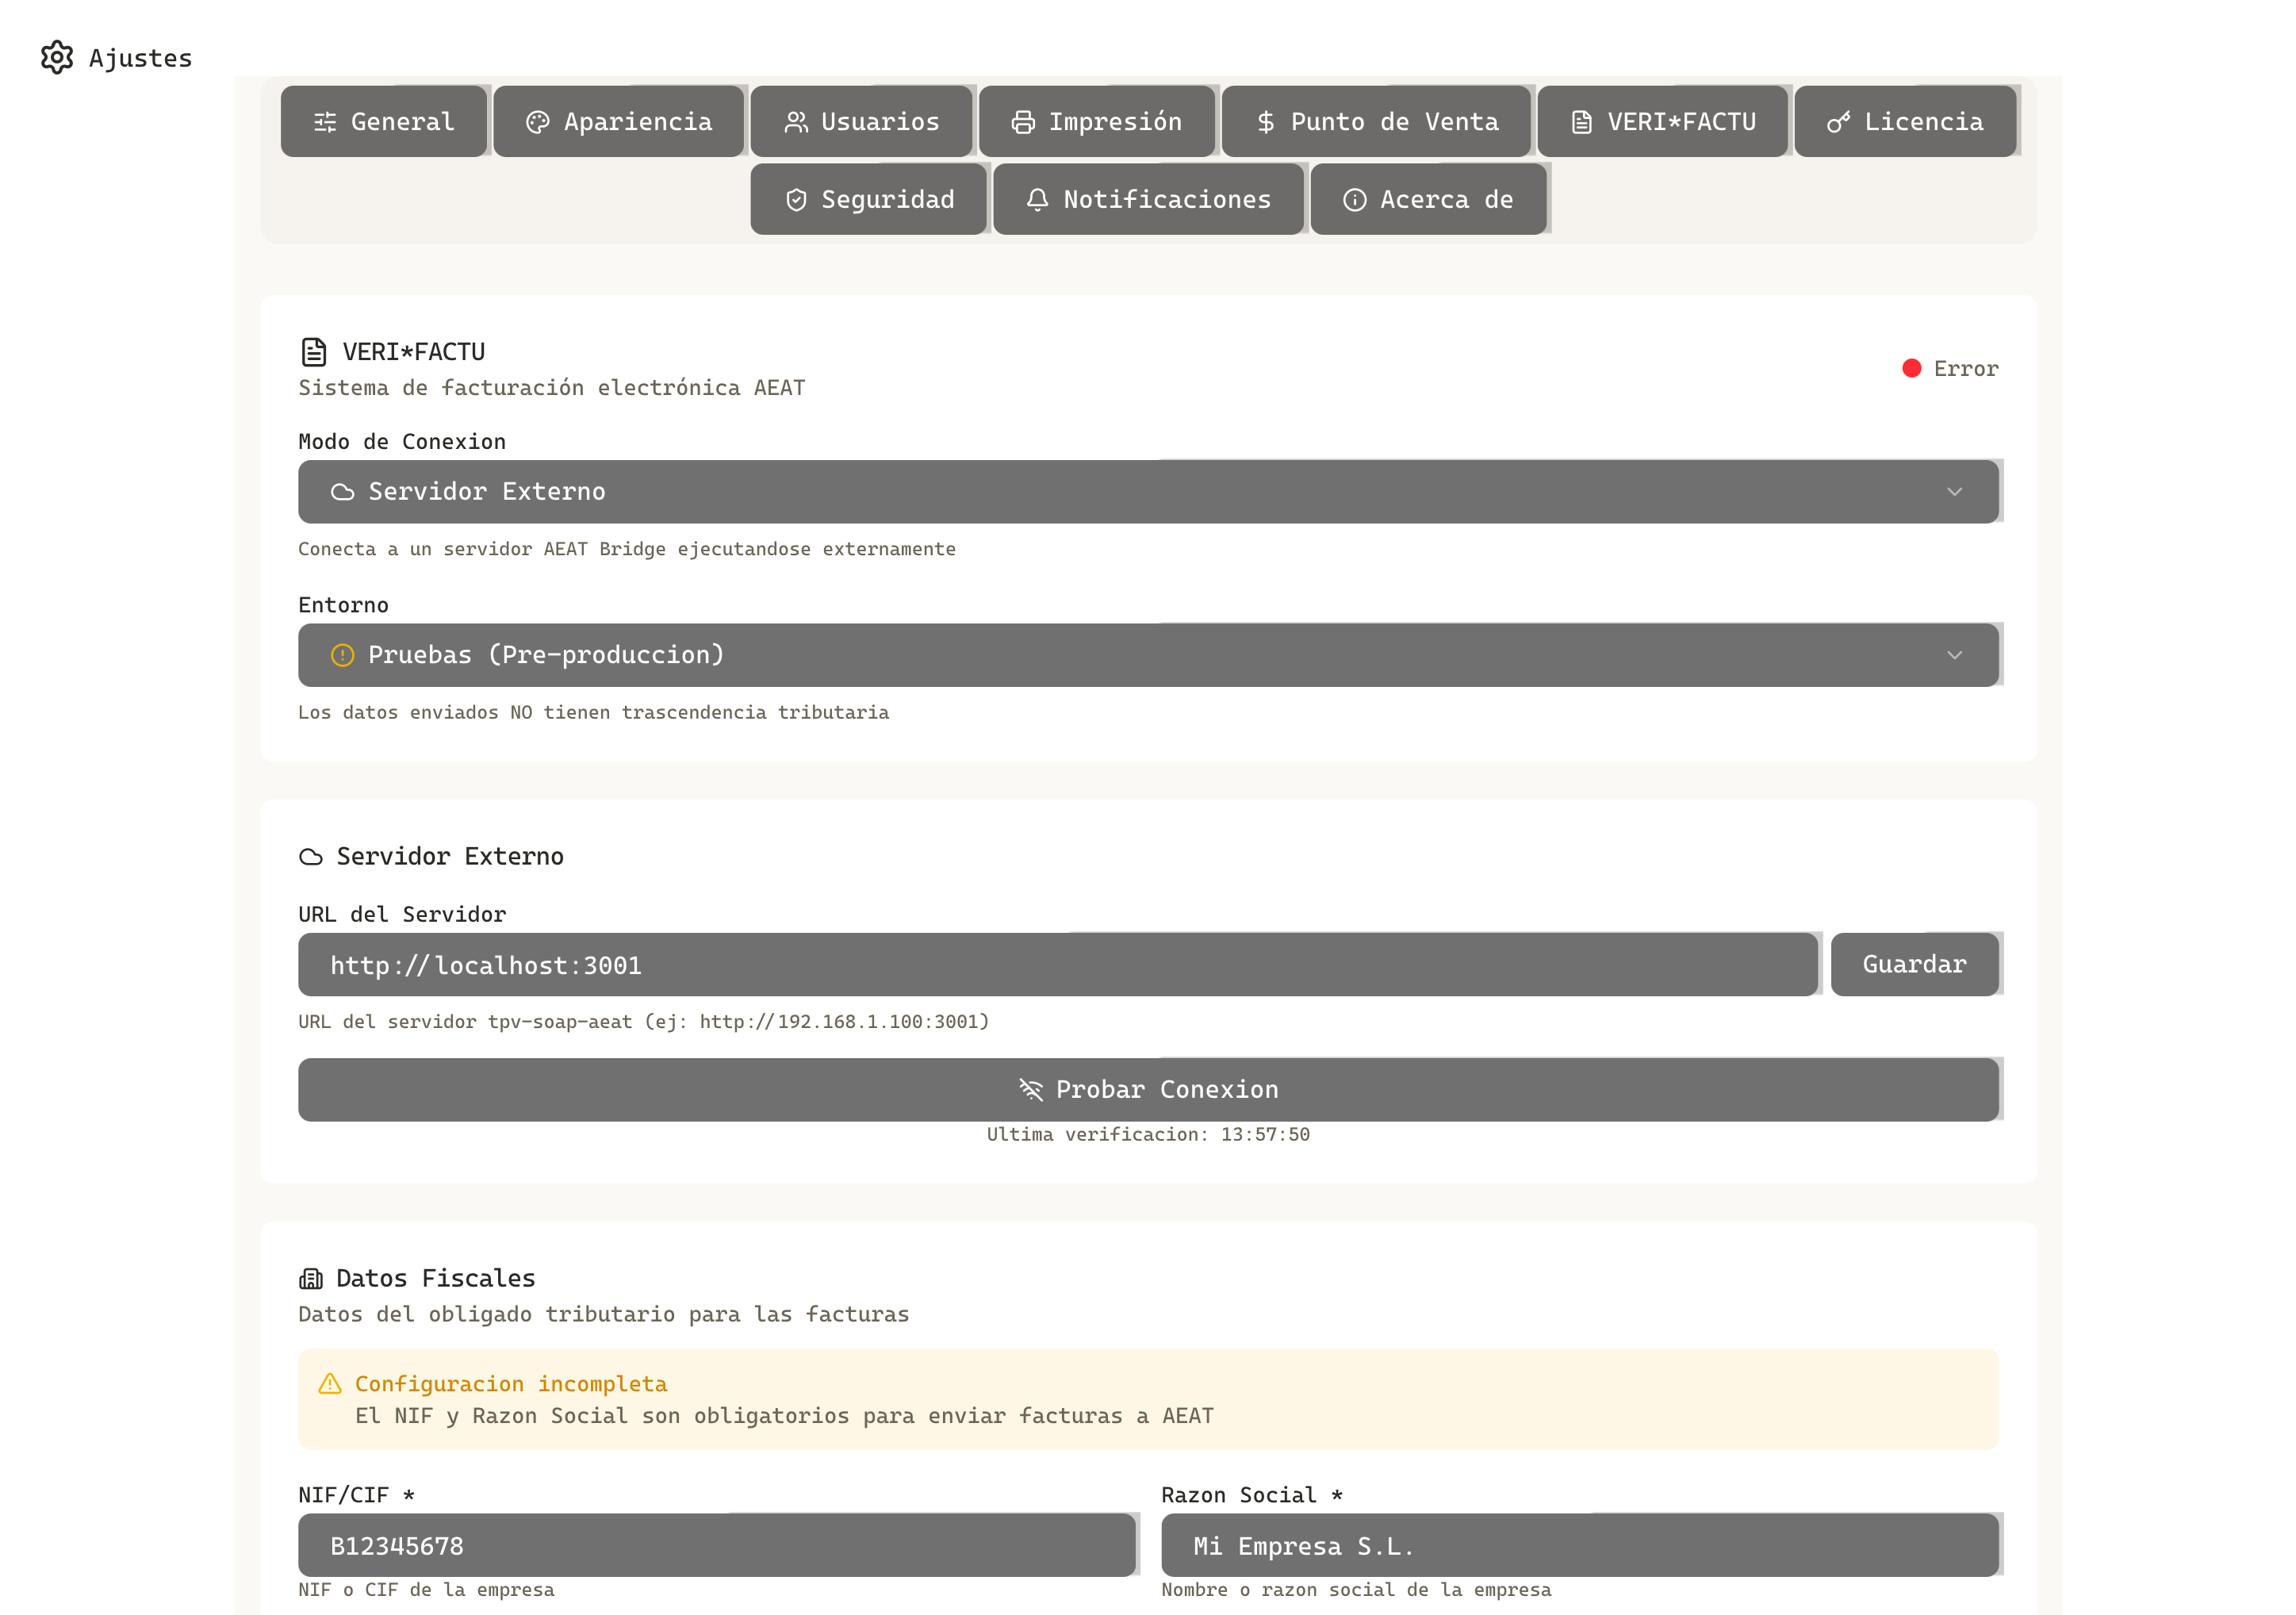Click the warning icon in Configuracion incompleta banner
Viewport: 2296px width, 1615px height.
pos(330,1384)
